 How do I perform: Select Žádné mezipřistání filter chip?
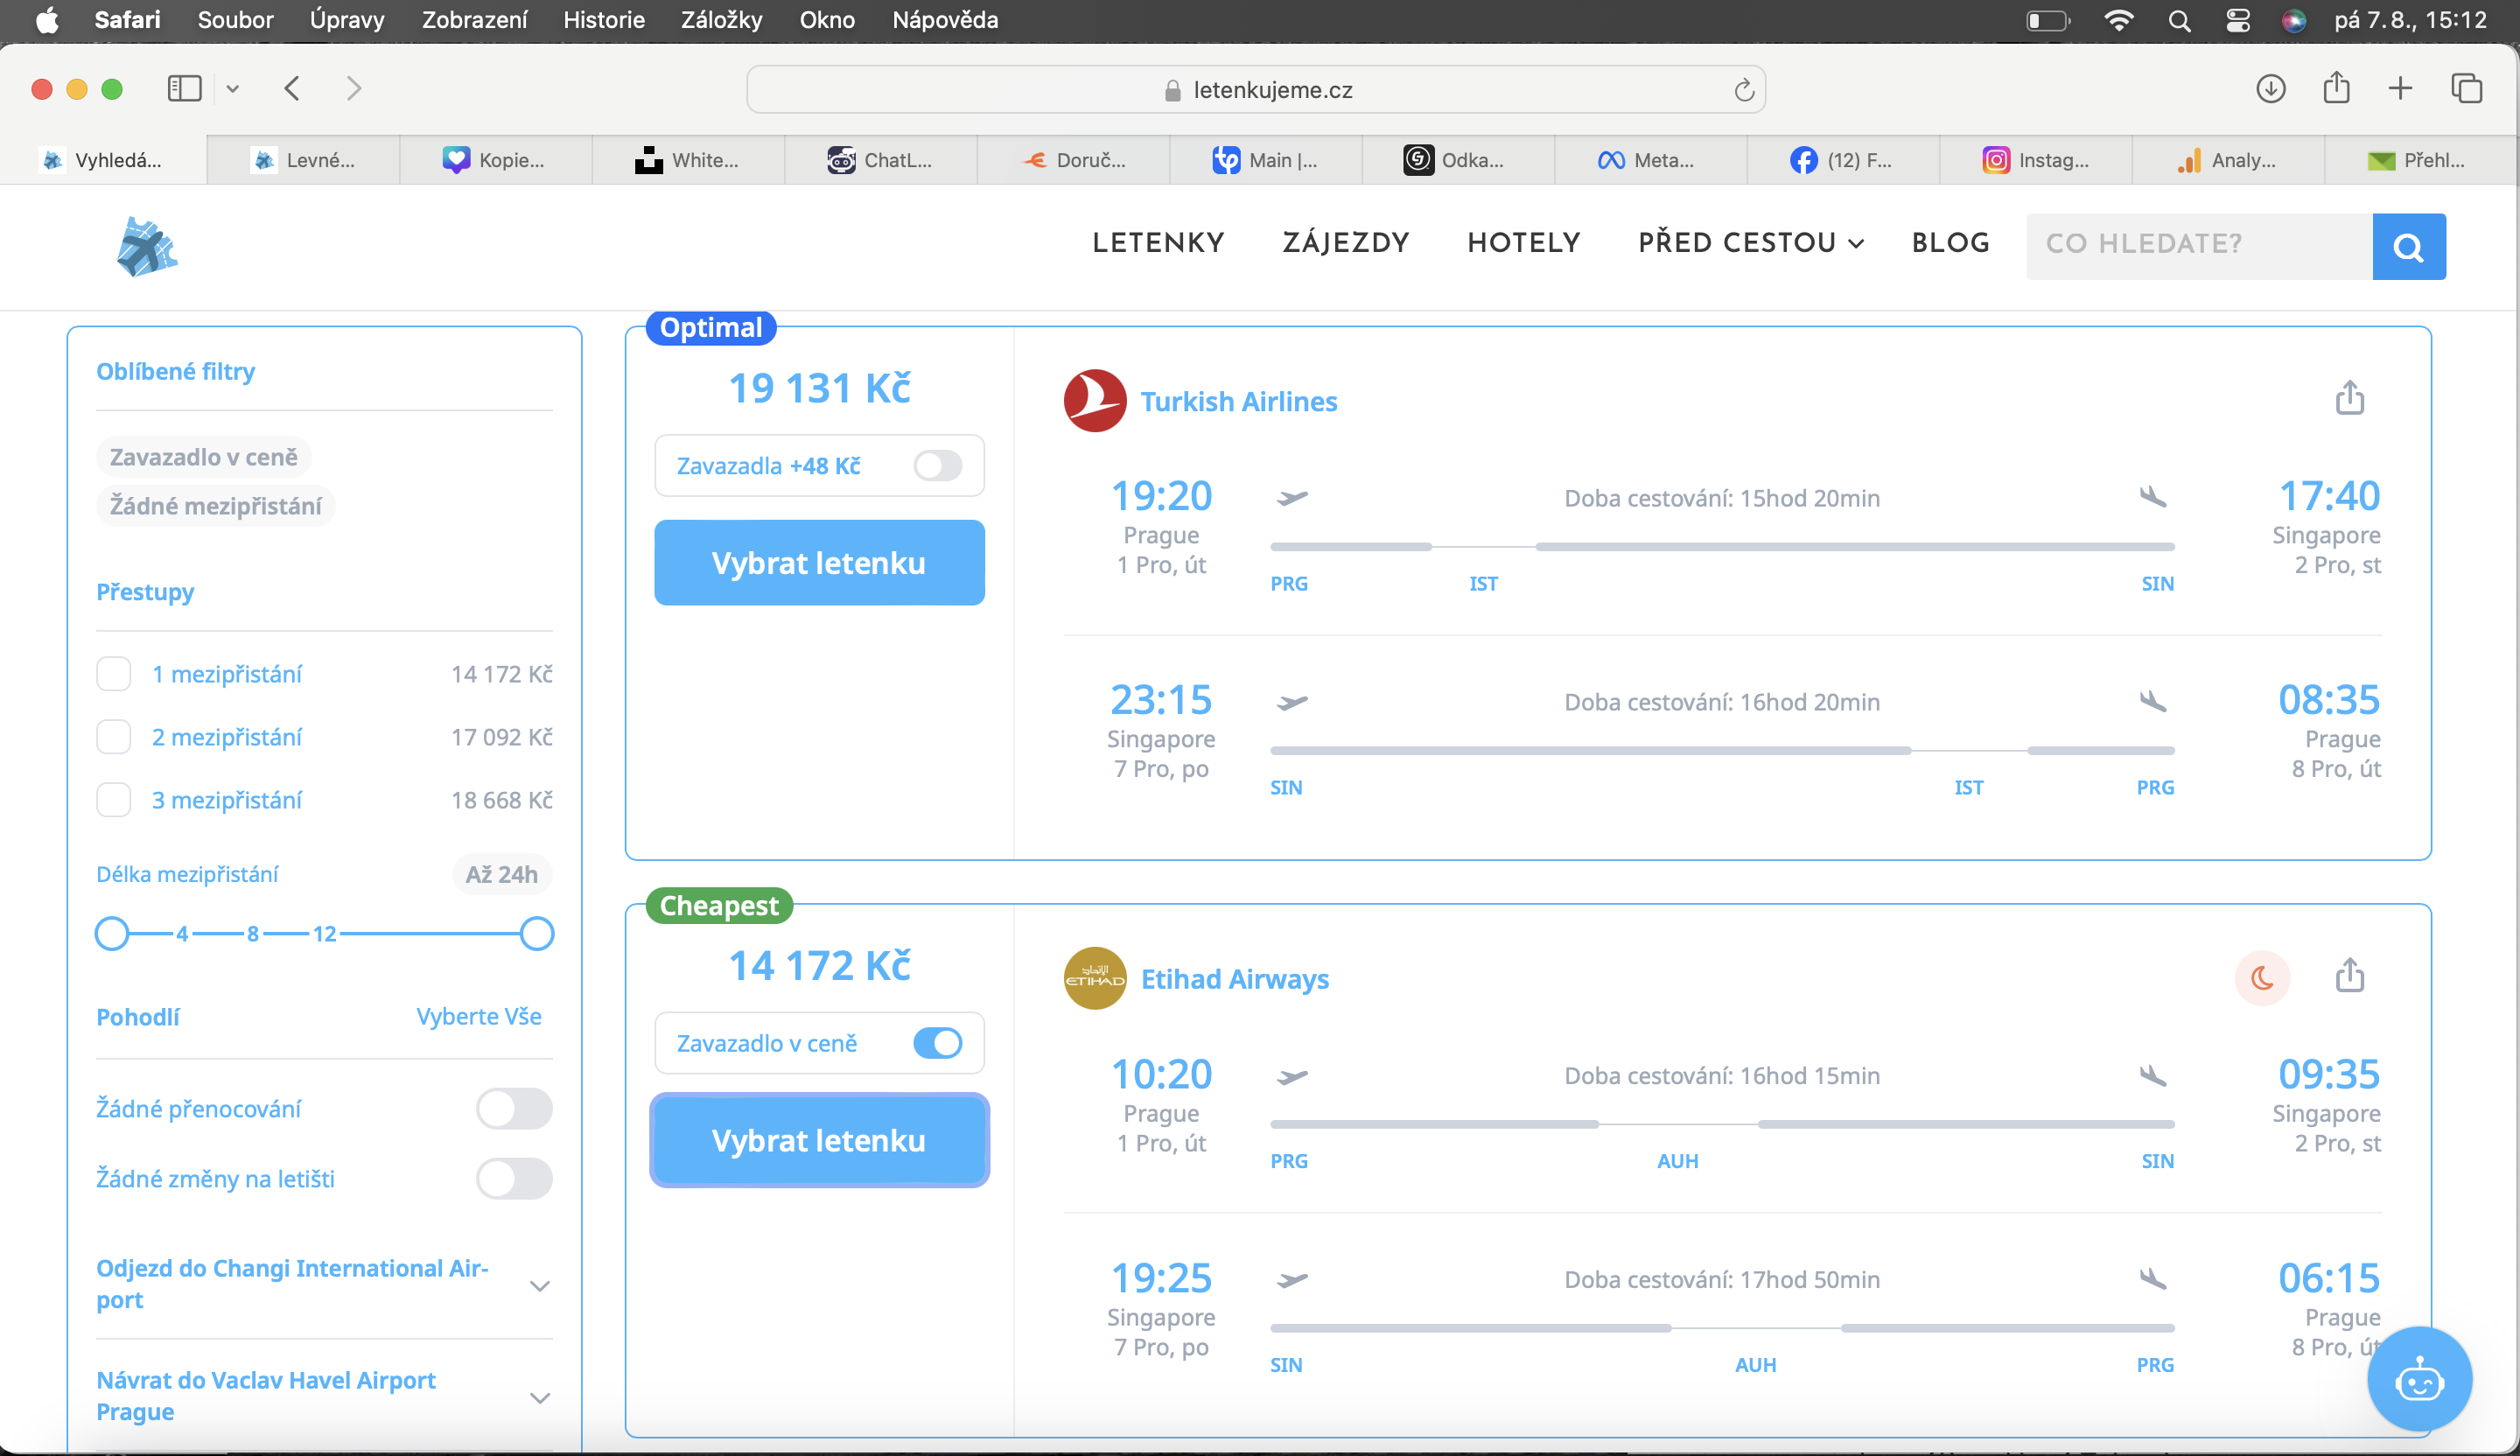coord(215,506)
